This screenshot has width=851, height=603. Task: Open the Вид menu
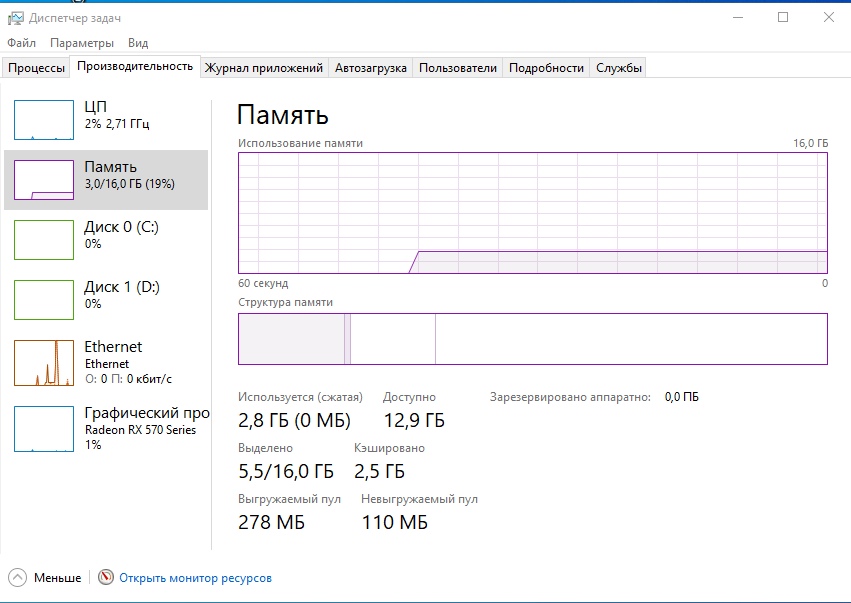[138, 43]
